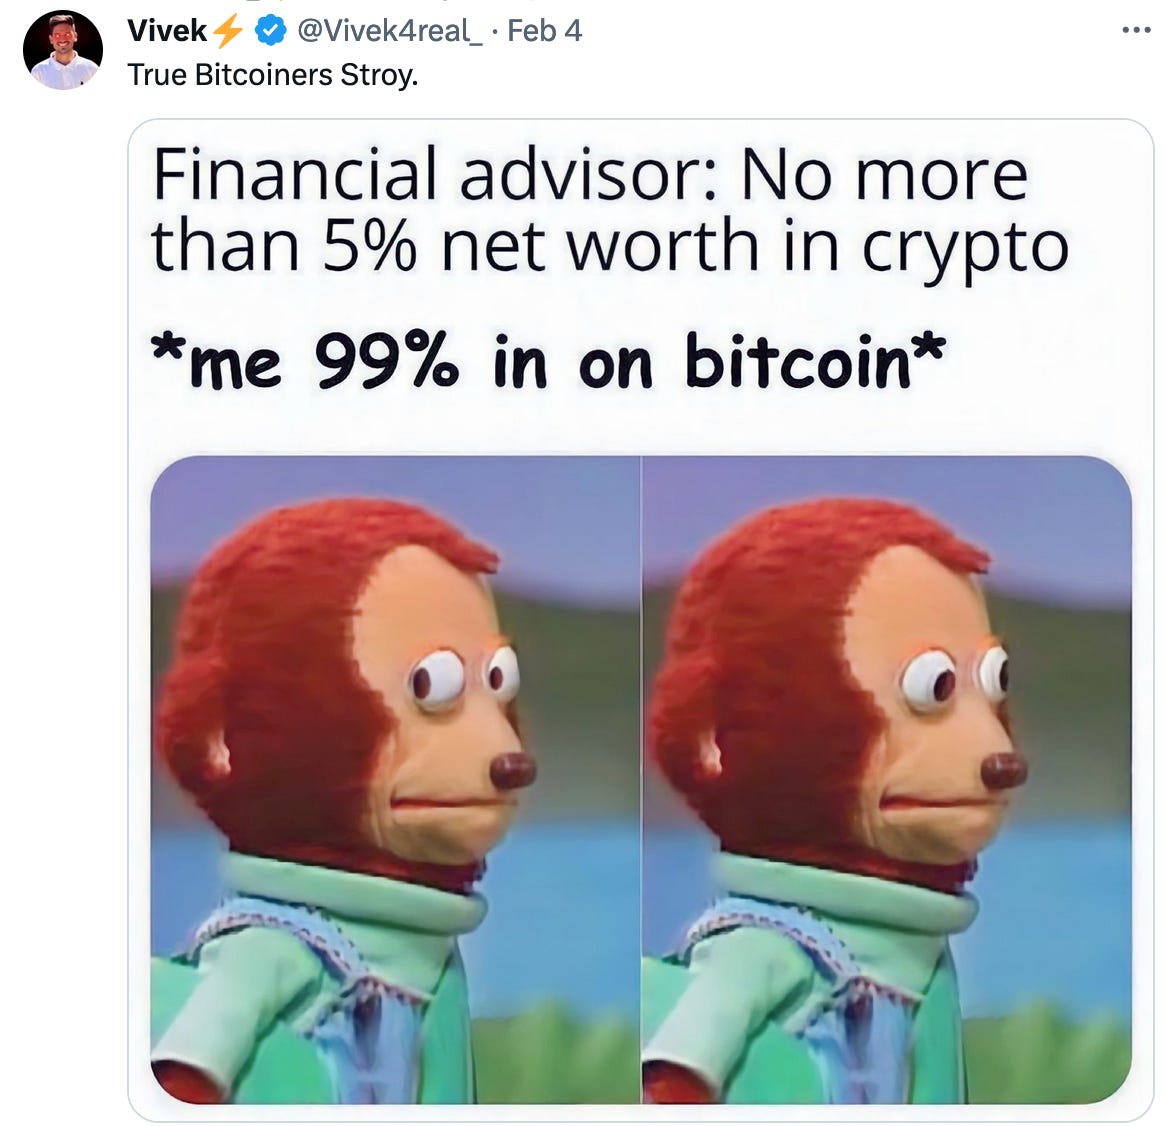This screenshot has width=1172, height=1126.
Task: Click the word bitcoin in the meme
Action: (798, 360)
